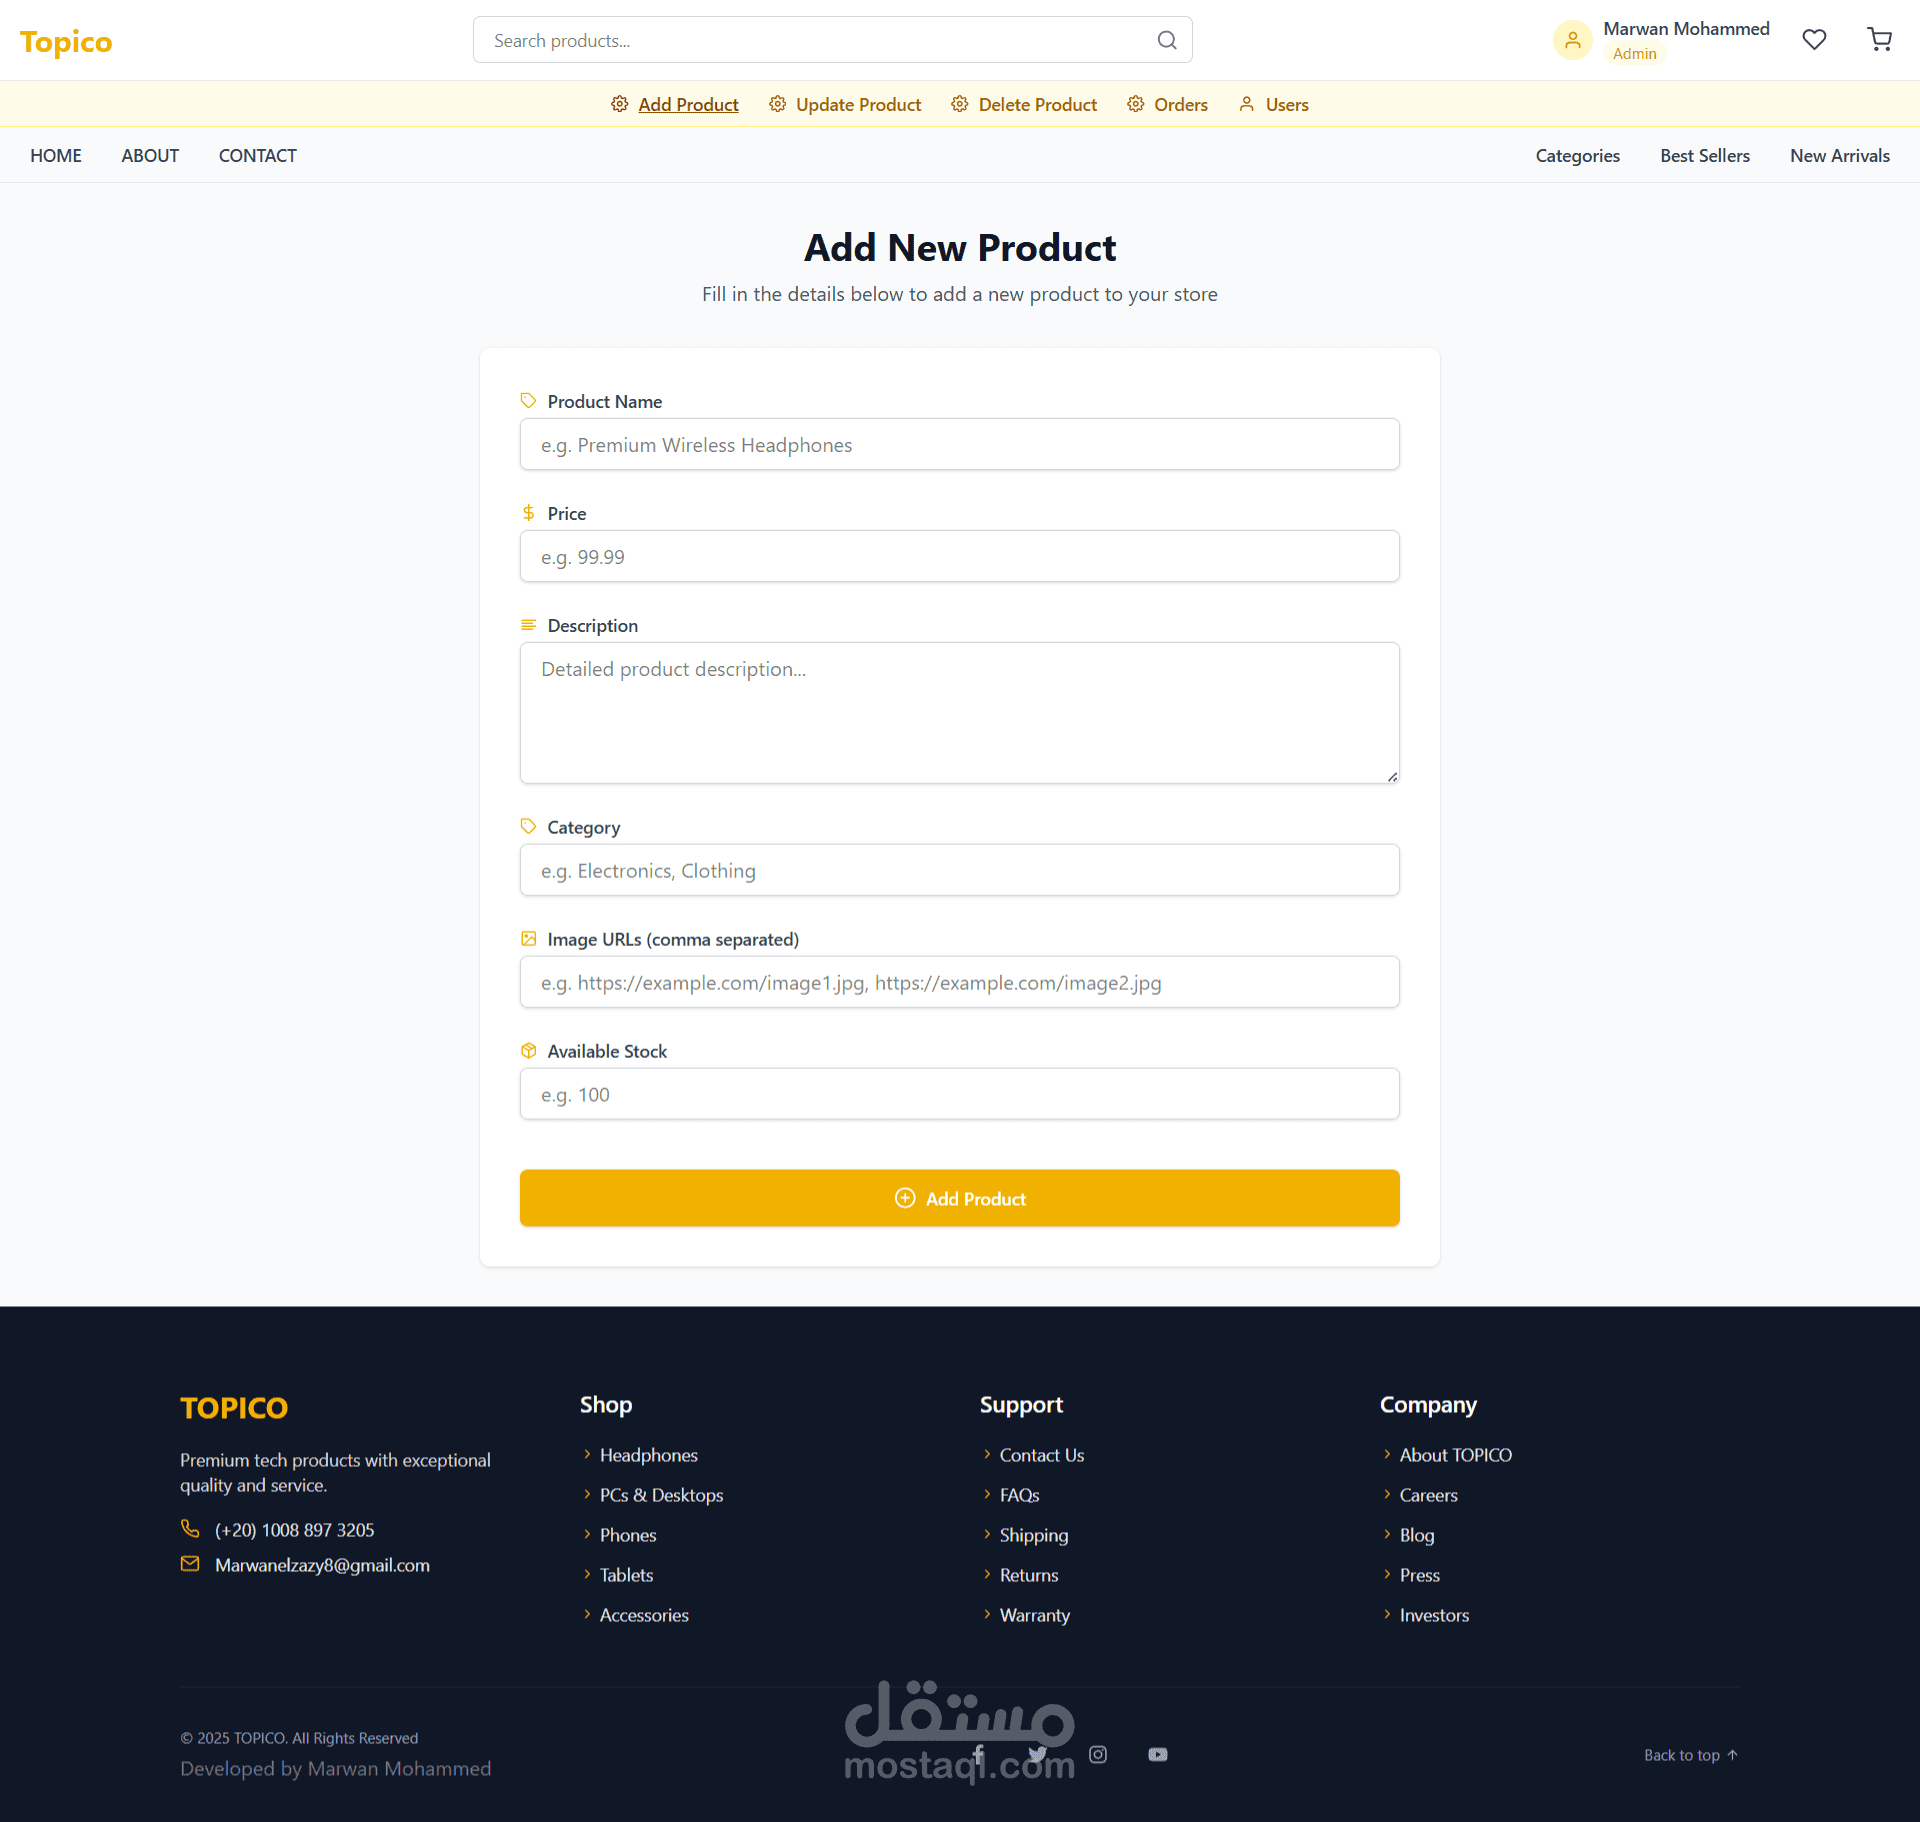The image size is (1920, 1822).
Task: Click the Facebook icon in footer
Action: (x=978, y=1754)
